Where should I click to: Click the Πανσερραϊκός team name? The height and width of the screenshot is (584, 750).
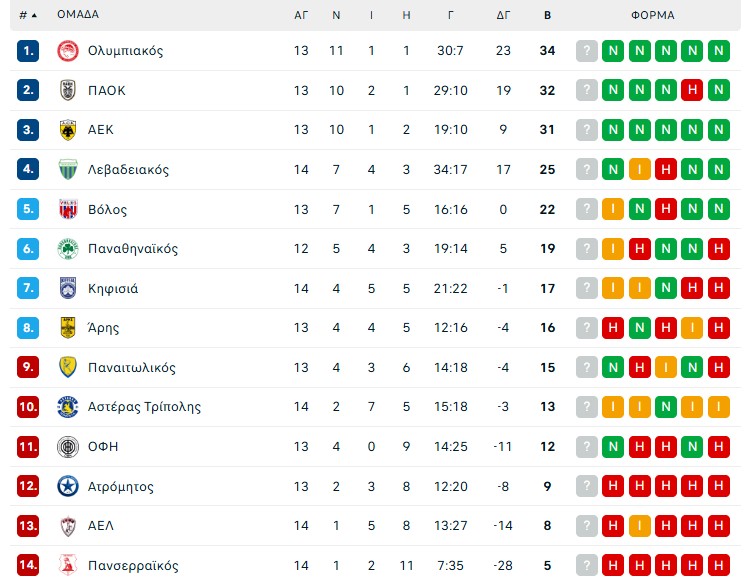click(x=133, y=566)
